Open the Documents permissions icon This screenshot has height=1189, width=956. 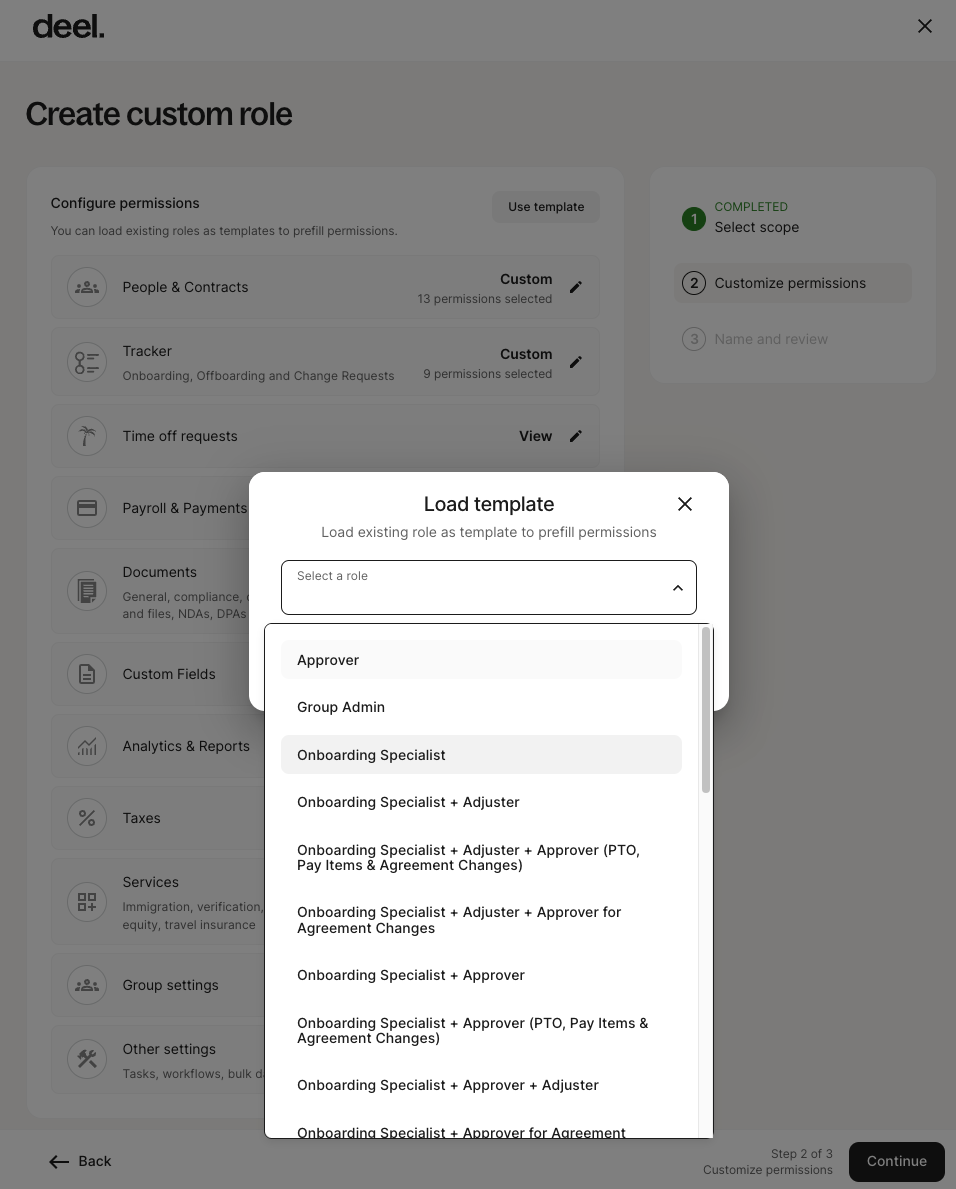pyautogui.click(x=87, y=591)
